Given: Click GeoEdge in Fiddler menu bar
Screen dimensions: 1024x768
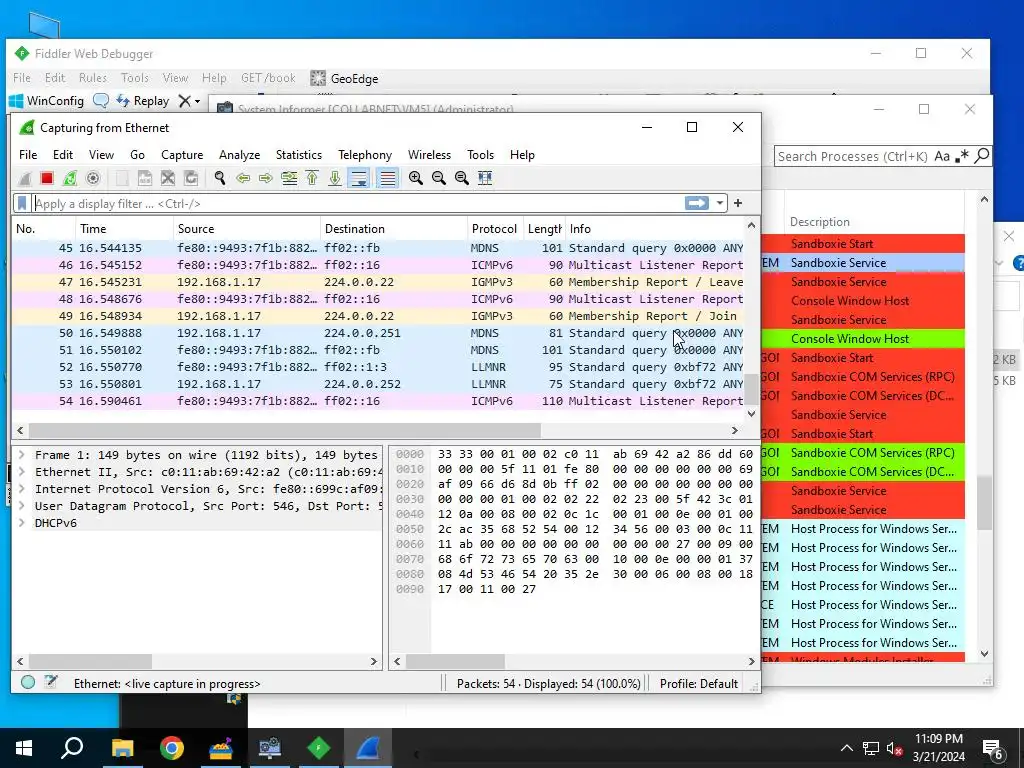Looking at the screenshot, I should [345, 78].
